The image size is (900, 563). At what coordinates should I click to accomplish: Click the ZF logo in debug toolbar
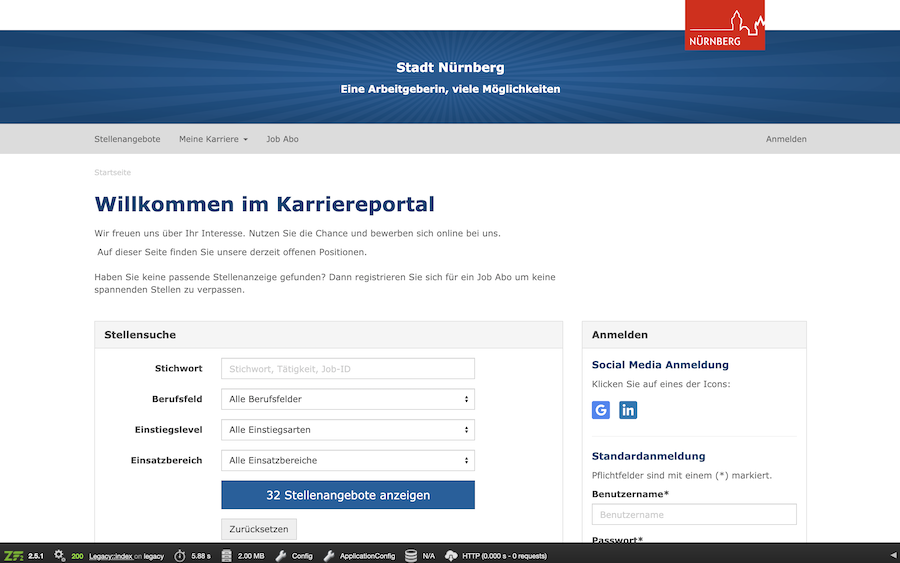[13, 555]
